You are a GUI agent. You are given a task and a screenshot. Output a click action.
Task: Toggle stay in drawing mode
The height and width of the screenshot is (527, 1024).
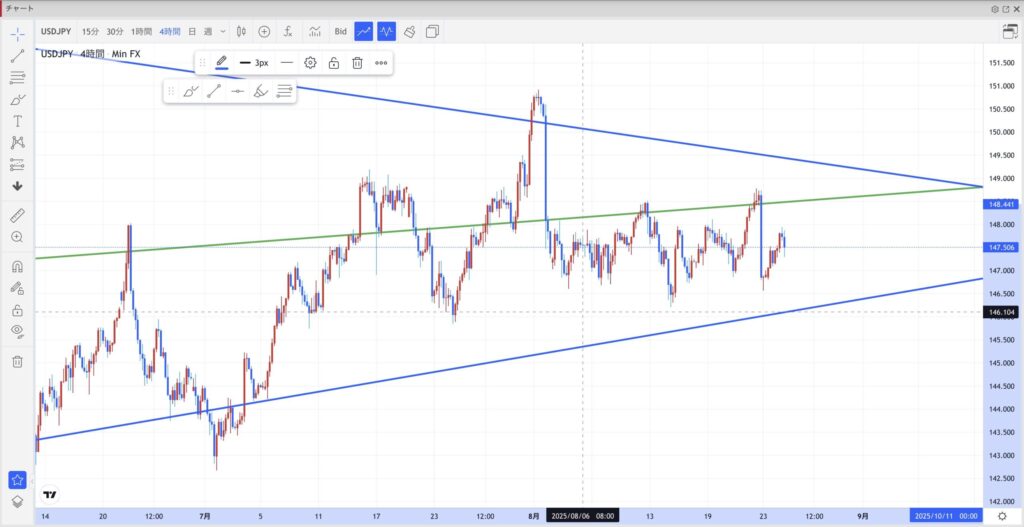click(18, 288)
